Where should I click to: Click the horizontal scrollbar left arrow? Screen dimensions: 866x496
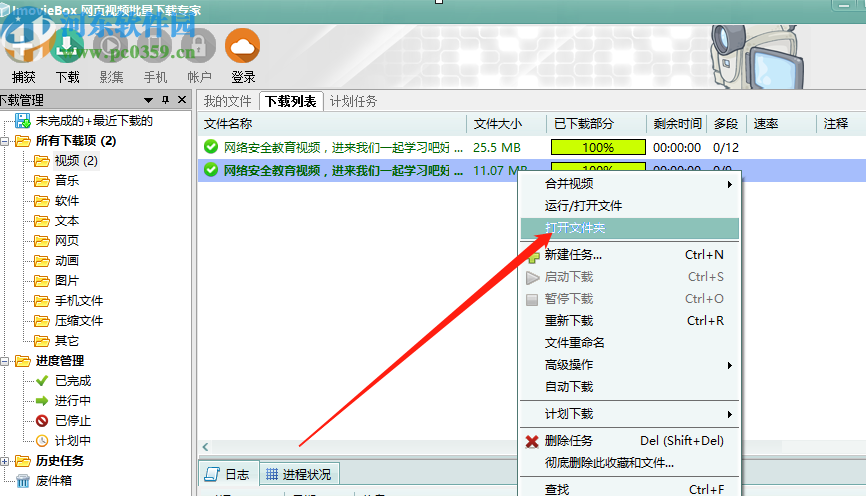[x=205, y=447]
